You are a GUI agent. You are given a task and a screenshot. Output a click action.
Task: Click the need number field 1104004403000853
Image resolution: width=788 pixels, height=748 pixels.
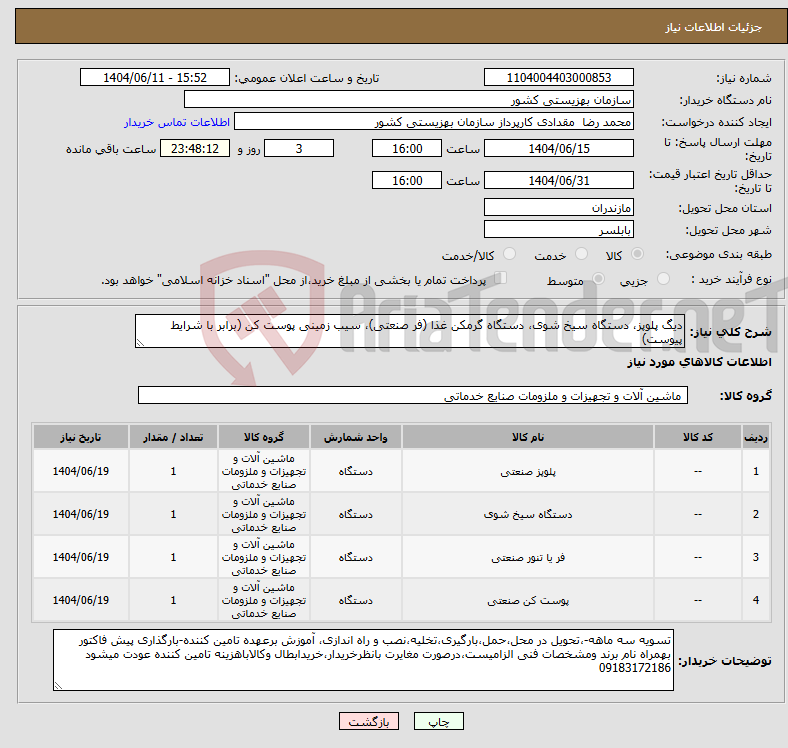click(x=559, y=77)
